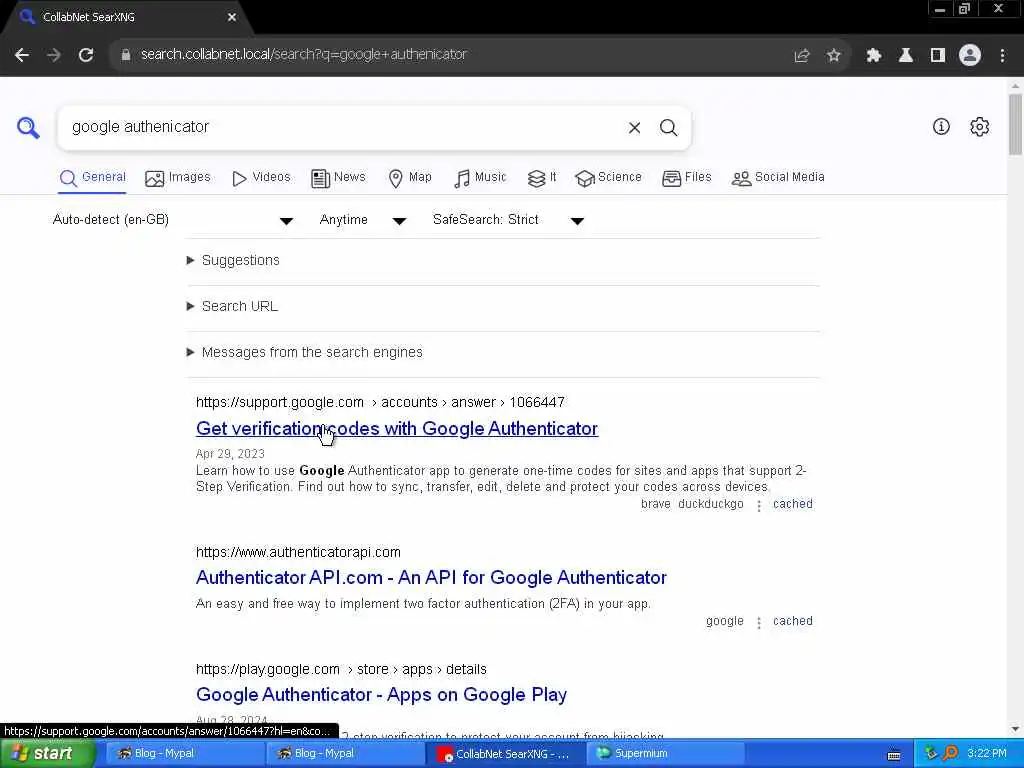Click the orange magnifier tray icon
The height and width of the screenshot is (768, 1024).
pos(951,754)
